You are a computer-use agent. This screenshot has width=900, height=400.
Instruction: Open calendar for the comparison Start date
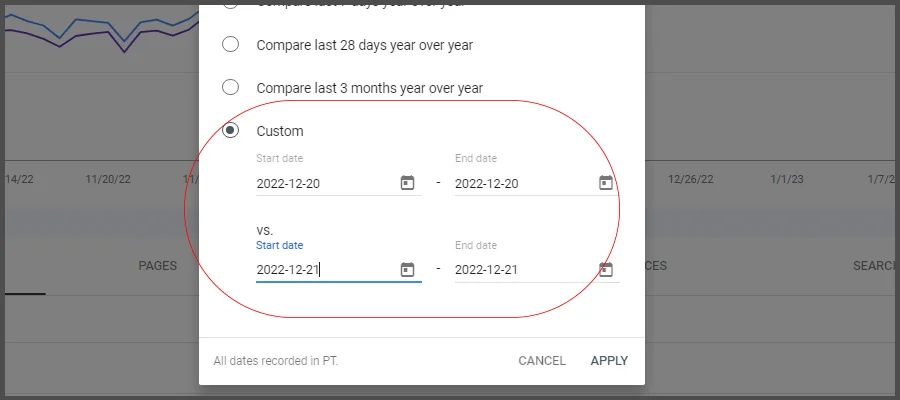[x=407, y=269]
